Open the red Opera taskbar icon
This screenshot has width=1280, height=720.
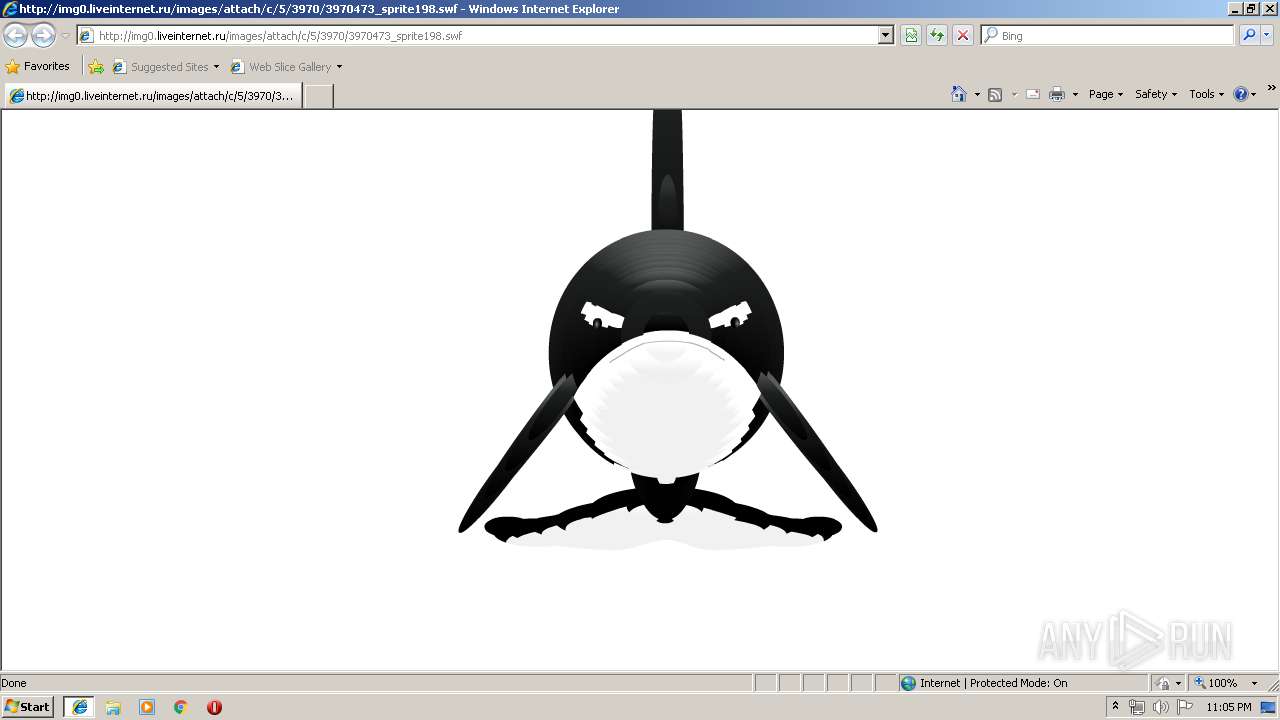point(214,707)
